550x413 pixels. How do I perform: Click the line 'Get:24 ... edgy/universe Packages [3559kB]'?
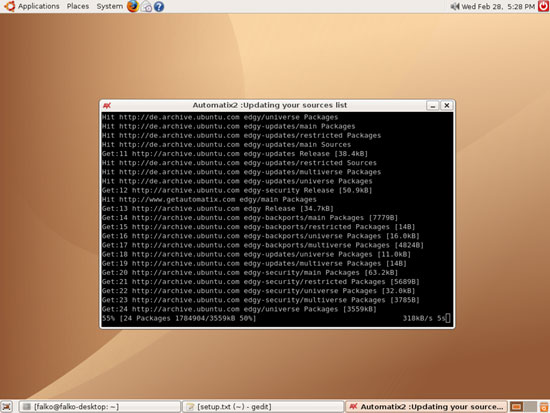[x=239, y=309]
